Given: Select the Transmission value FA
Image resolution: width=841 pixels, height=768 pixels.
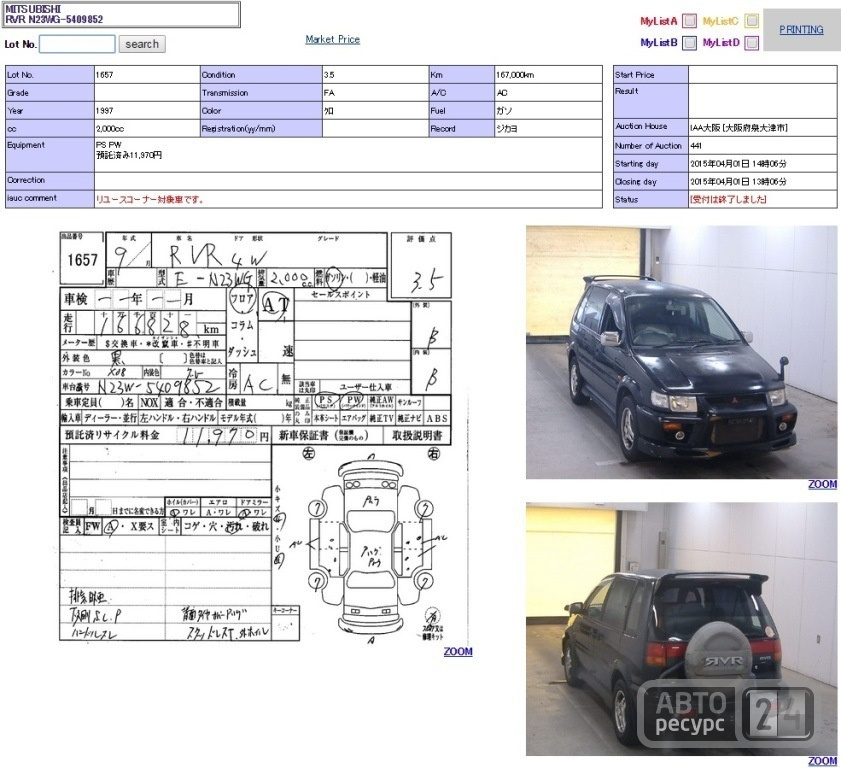Looking at the screenshot, I should 329,93.
